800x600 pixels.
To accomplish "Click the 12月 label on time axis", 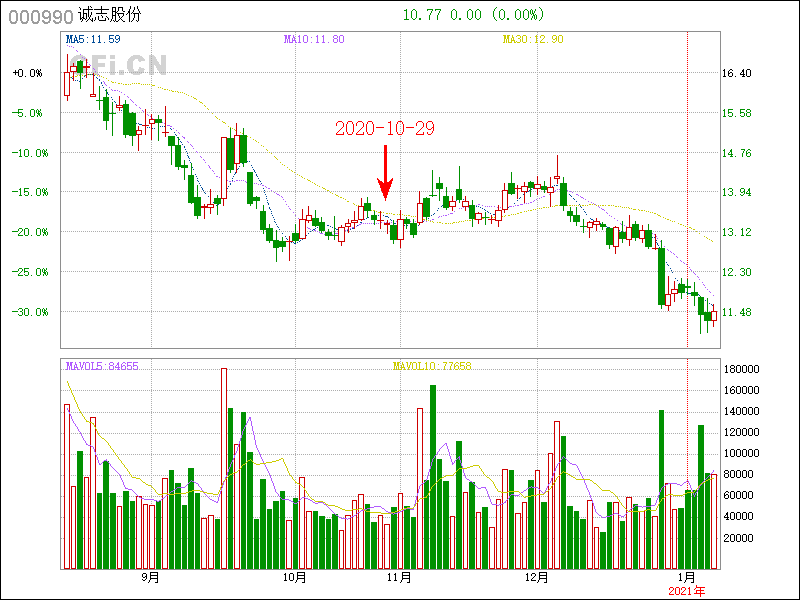I will 537,578.
